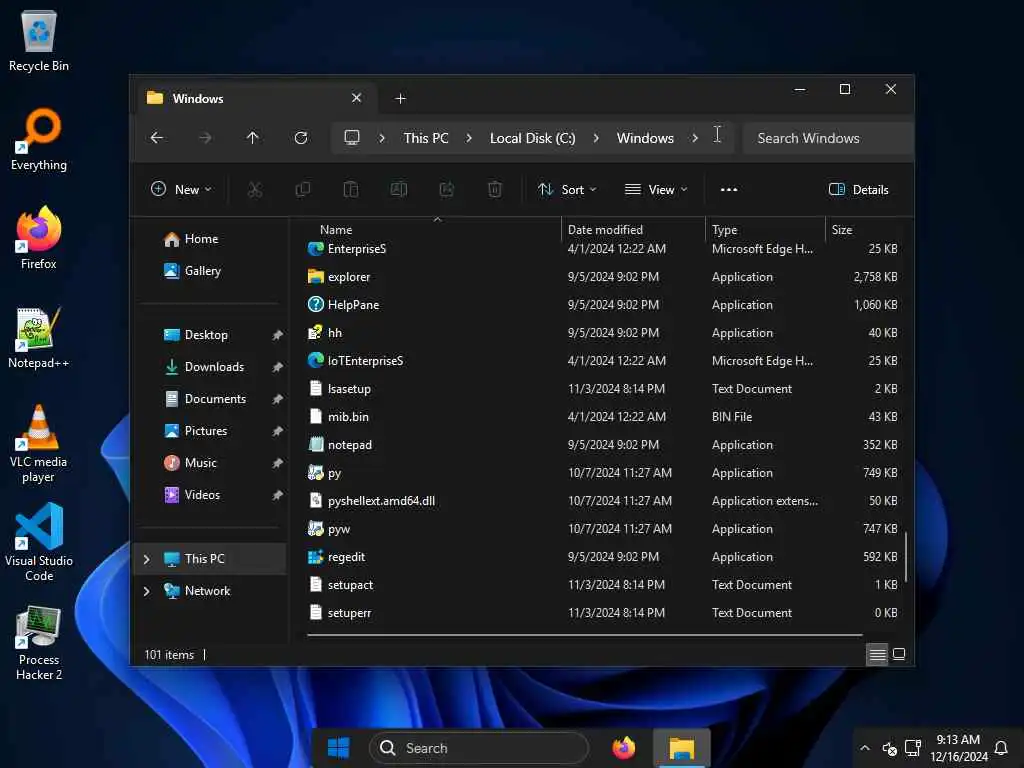Click chevron after This PC breadcrumb

pyautogui.click(x=469, y=138)
